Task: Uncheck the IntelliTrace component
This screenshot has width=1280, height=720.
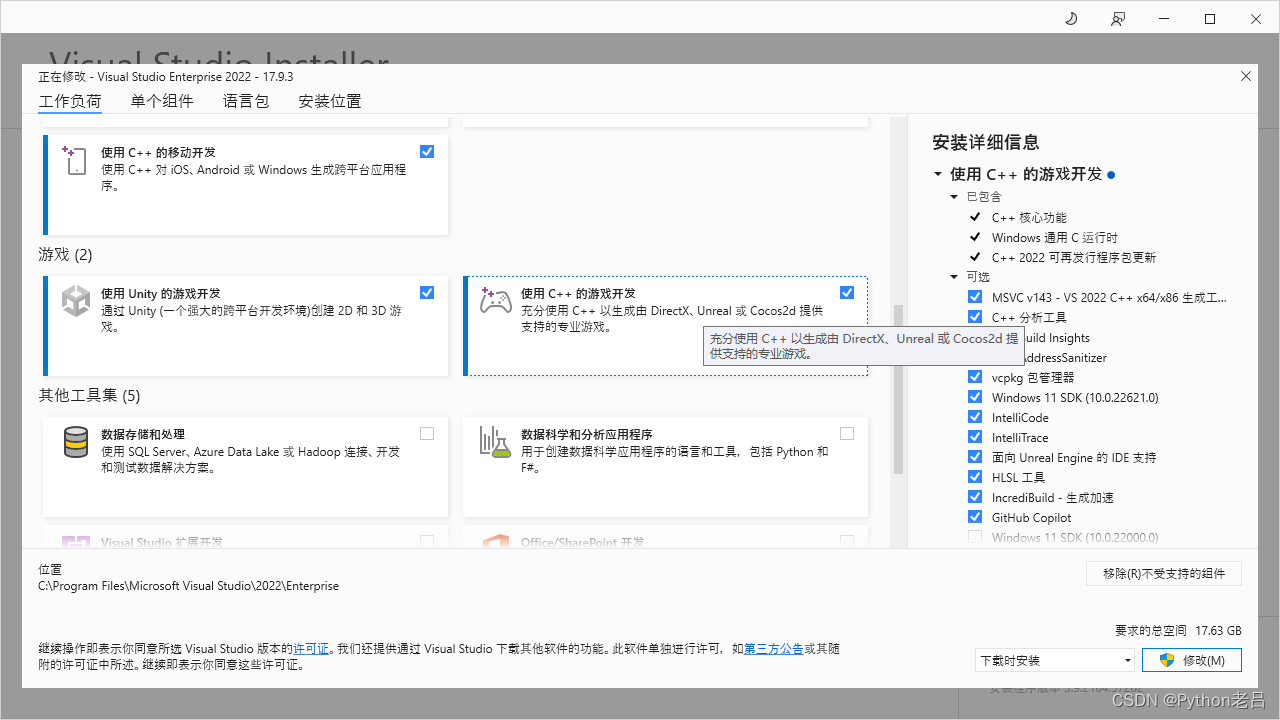Action: click(x=975, y=437)
